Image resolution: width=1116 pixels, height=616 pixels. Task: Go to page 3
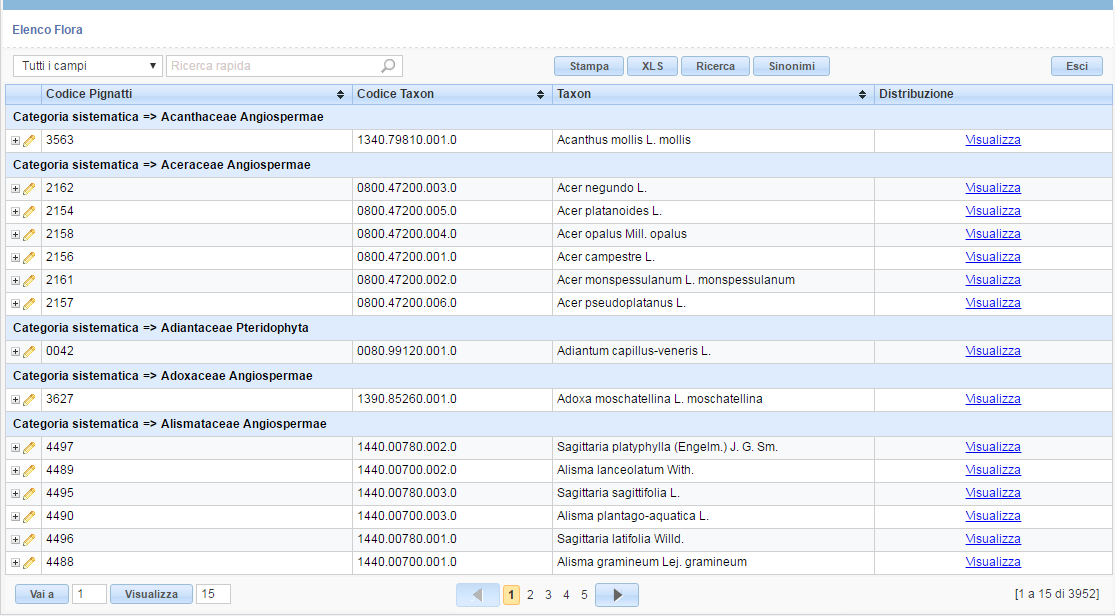[x=548, y=595]
